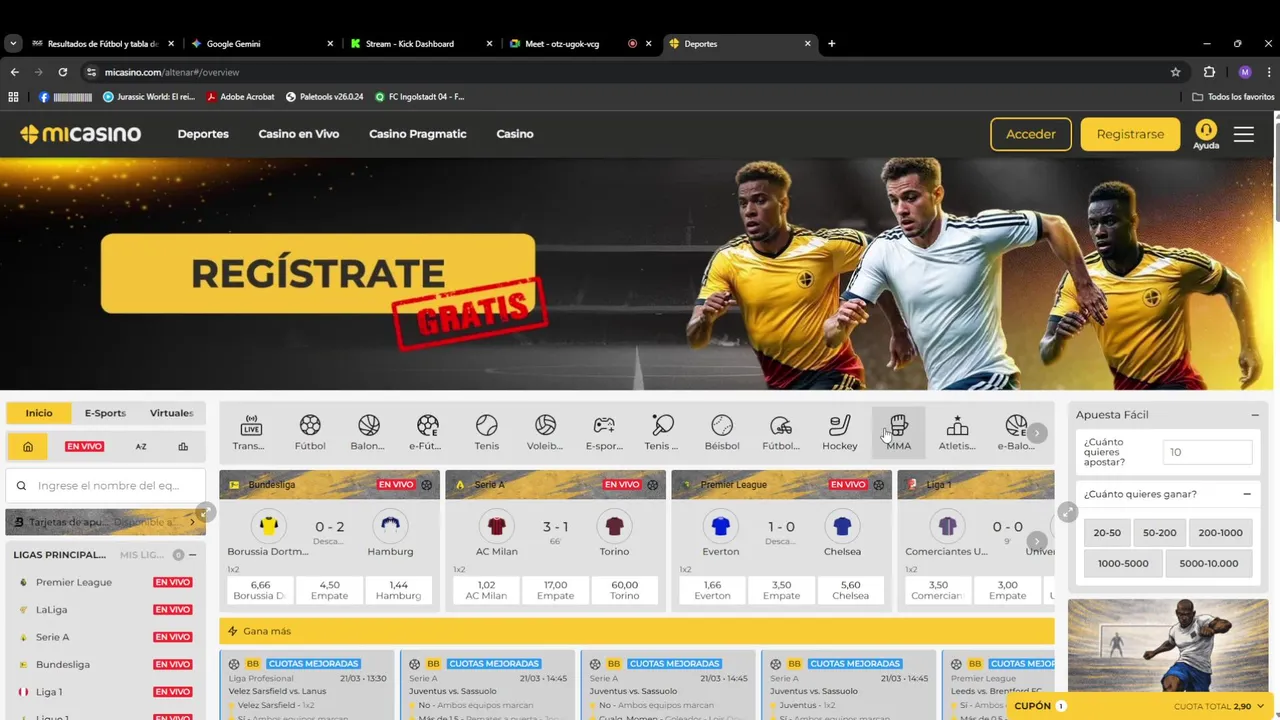Image resolution: width=1280 pixels, height=720 pixels.
Task: Show next live match cards arrow
Action: (x=1038, y=541)
